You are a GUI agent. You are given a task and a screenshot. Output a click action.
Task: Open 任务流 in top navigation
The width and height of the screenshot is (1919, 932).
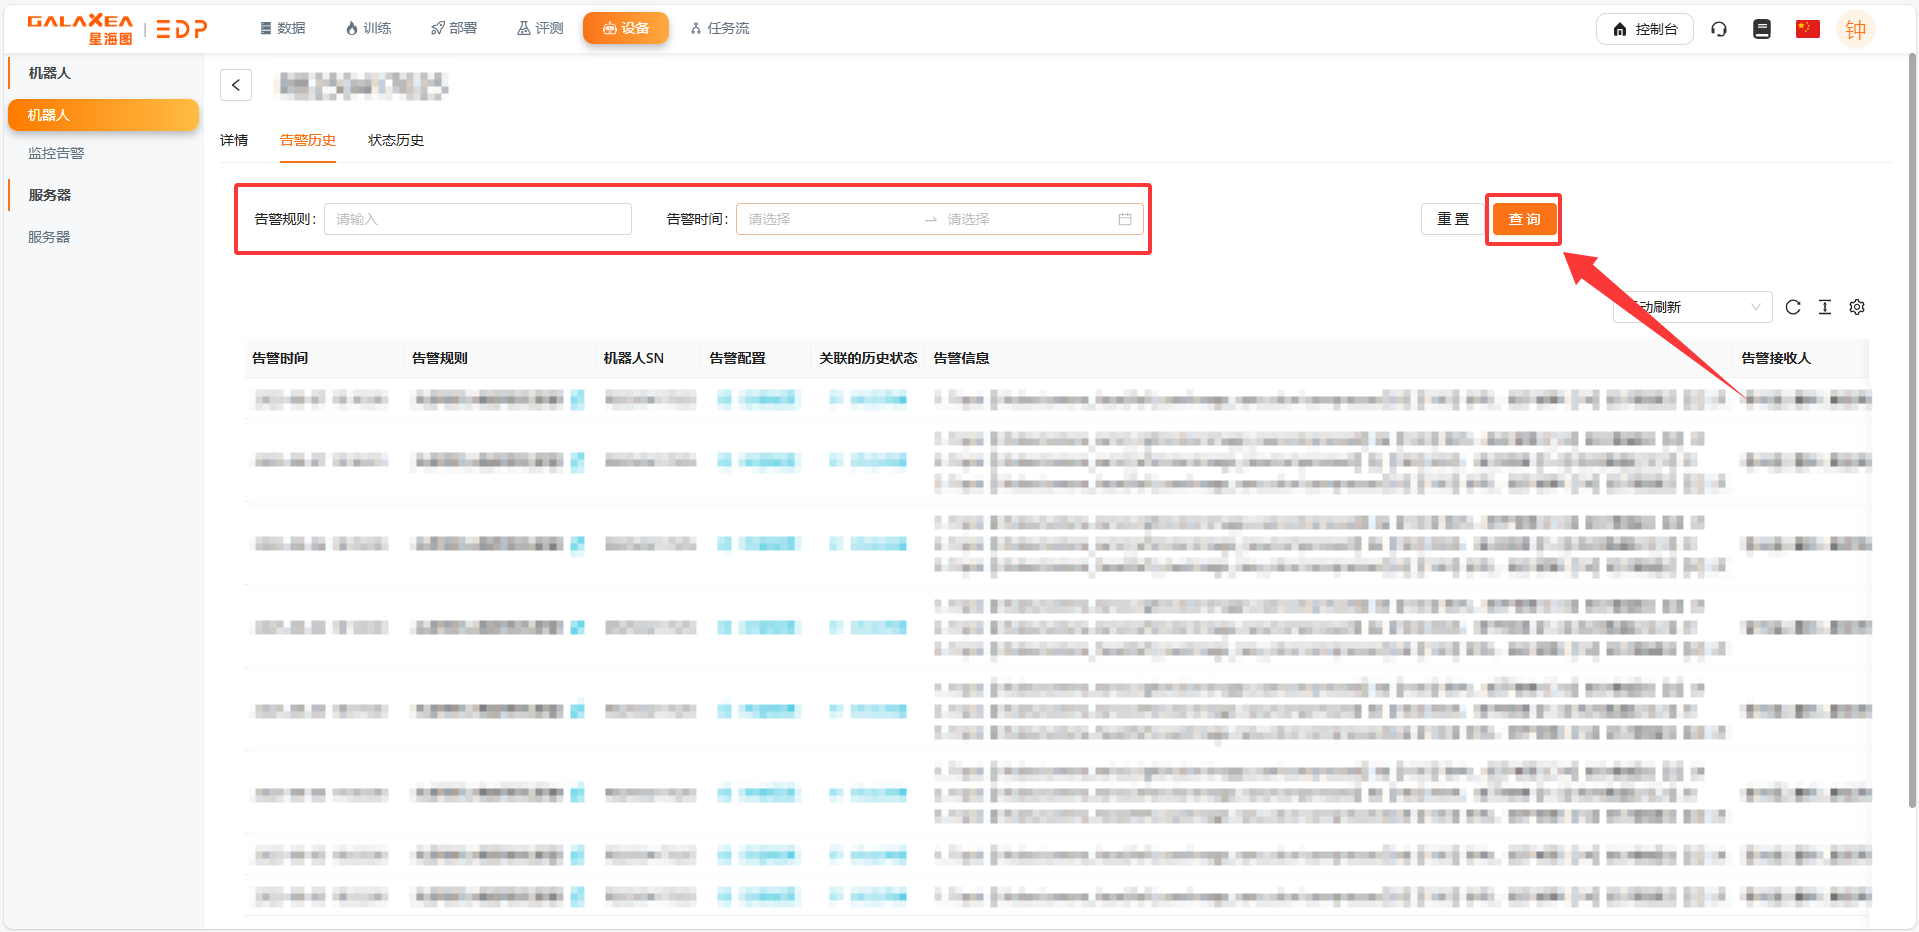720,28
